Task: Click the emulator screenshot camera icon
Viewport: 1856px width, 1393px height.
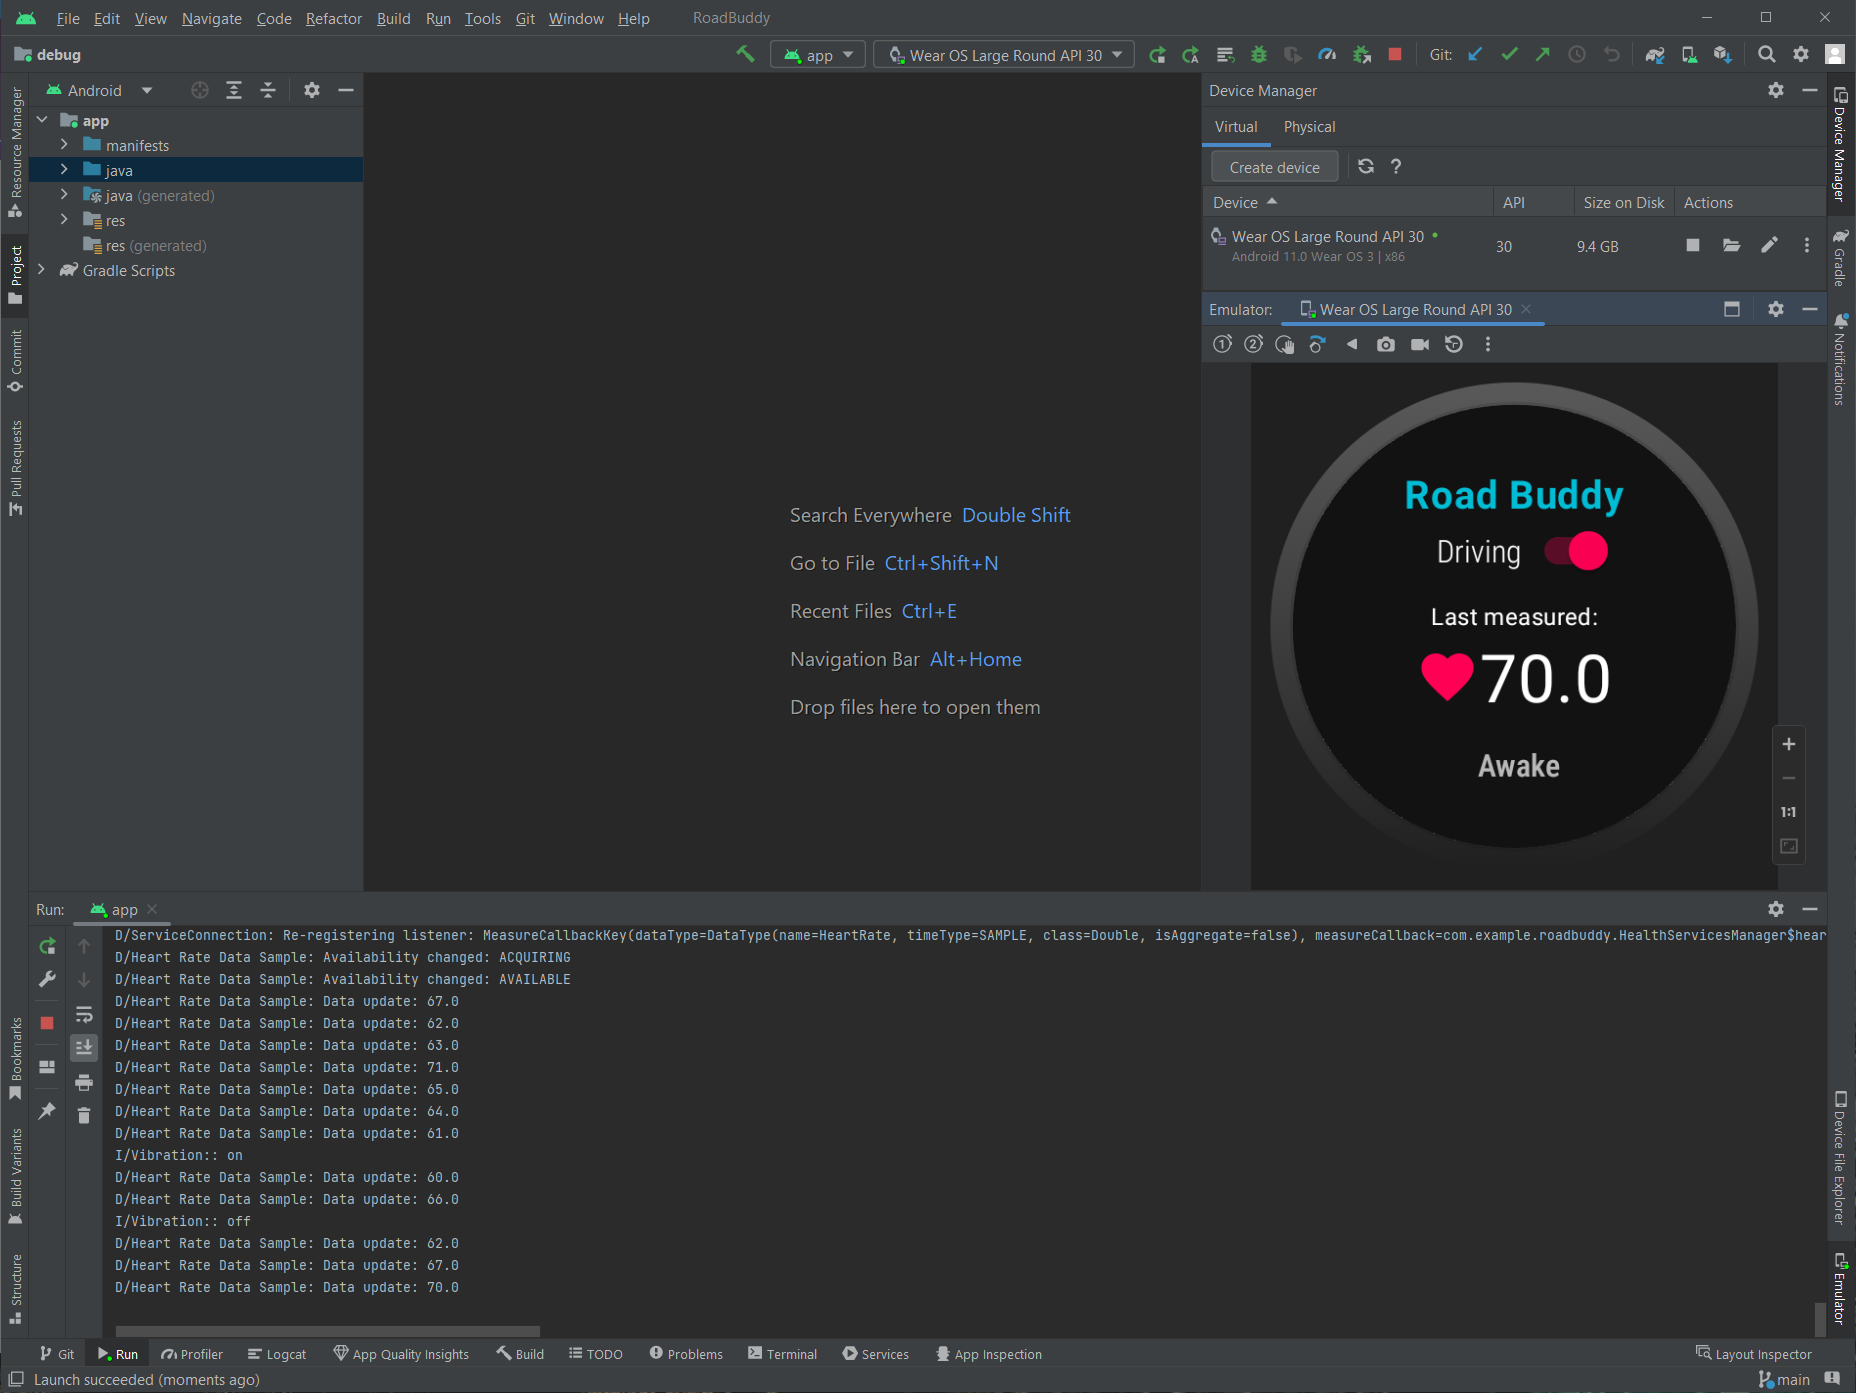Action: 1385,345
